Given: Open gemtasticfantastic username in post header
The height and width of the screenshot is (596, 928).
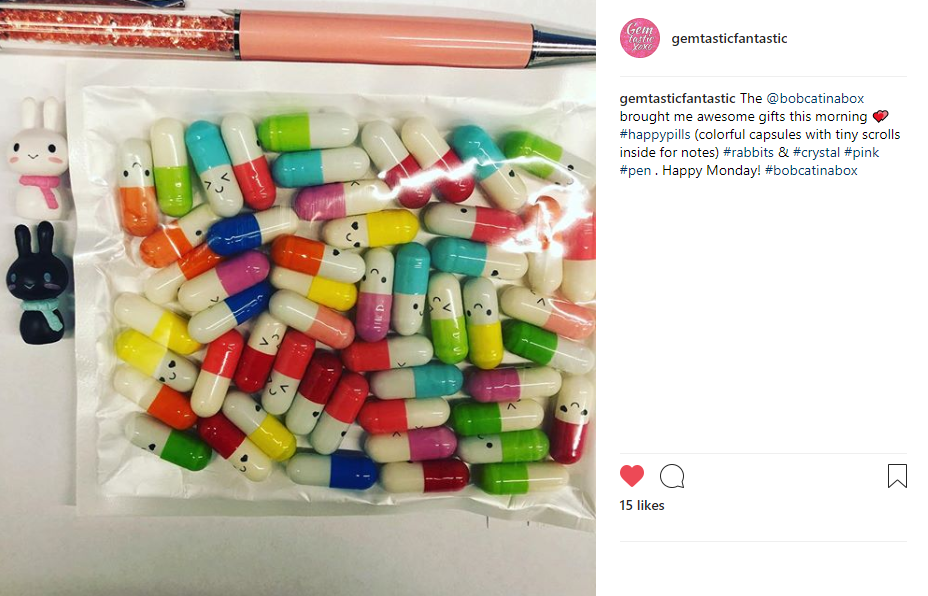Looking at the screenshot, I should [x=729, y=38].
